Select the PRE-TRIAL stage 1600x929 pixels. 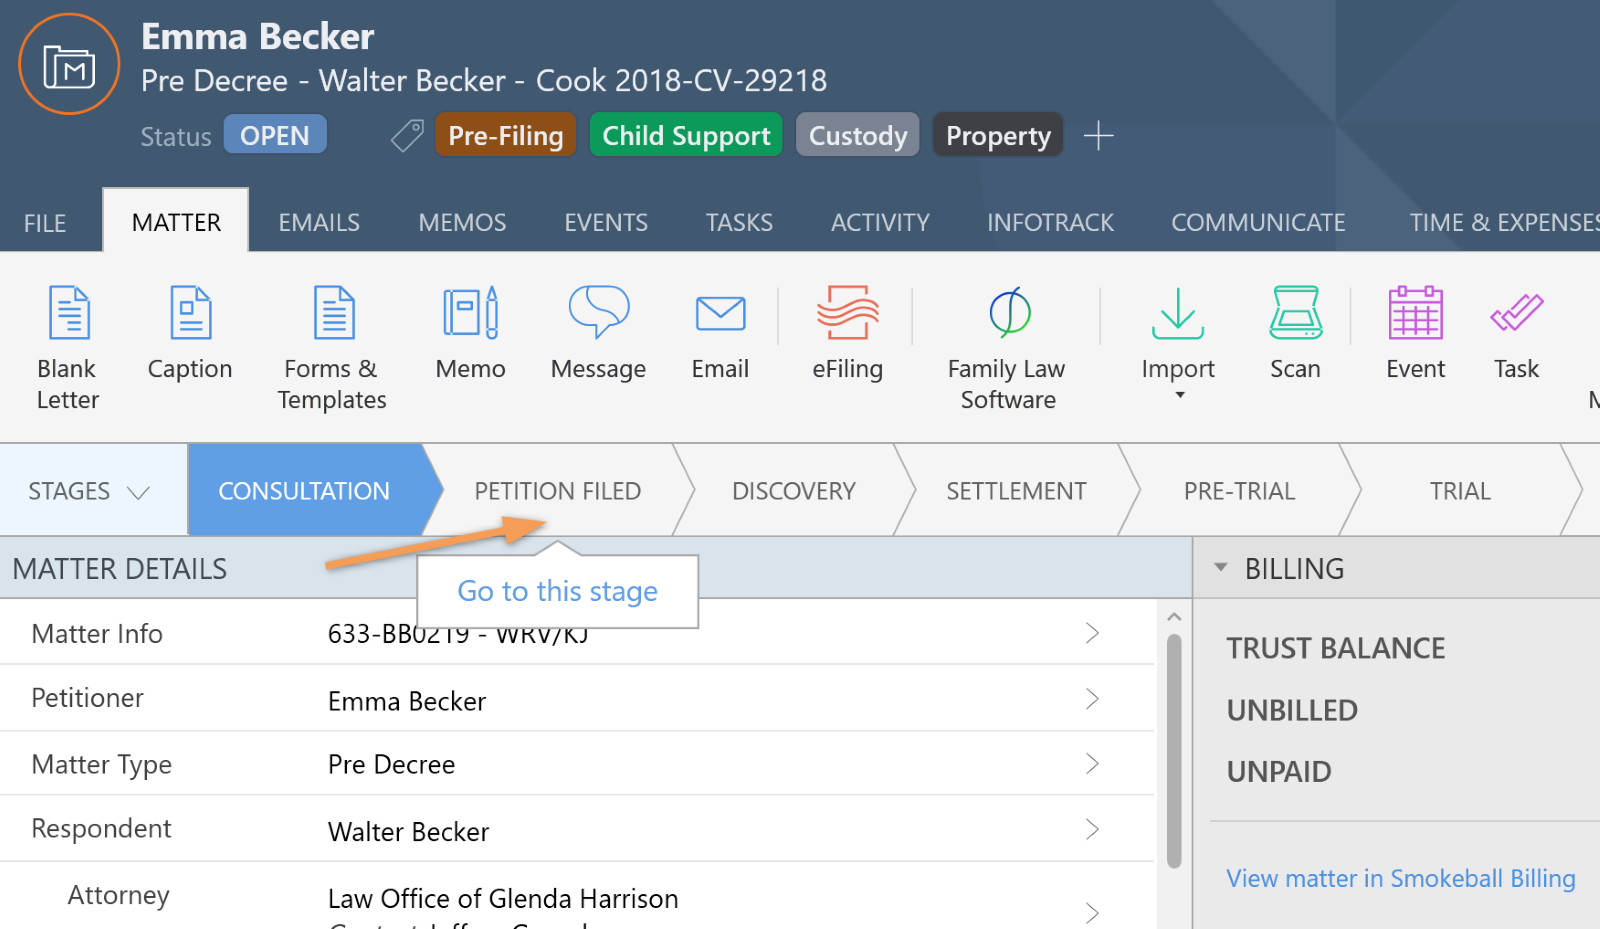(x=1239, y=491)
